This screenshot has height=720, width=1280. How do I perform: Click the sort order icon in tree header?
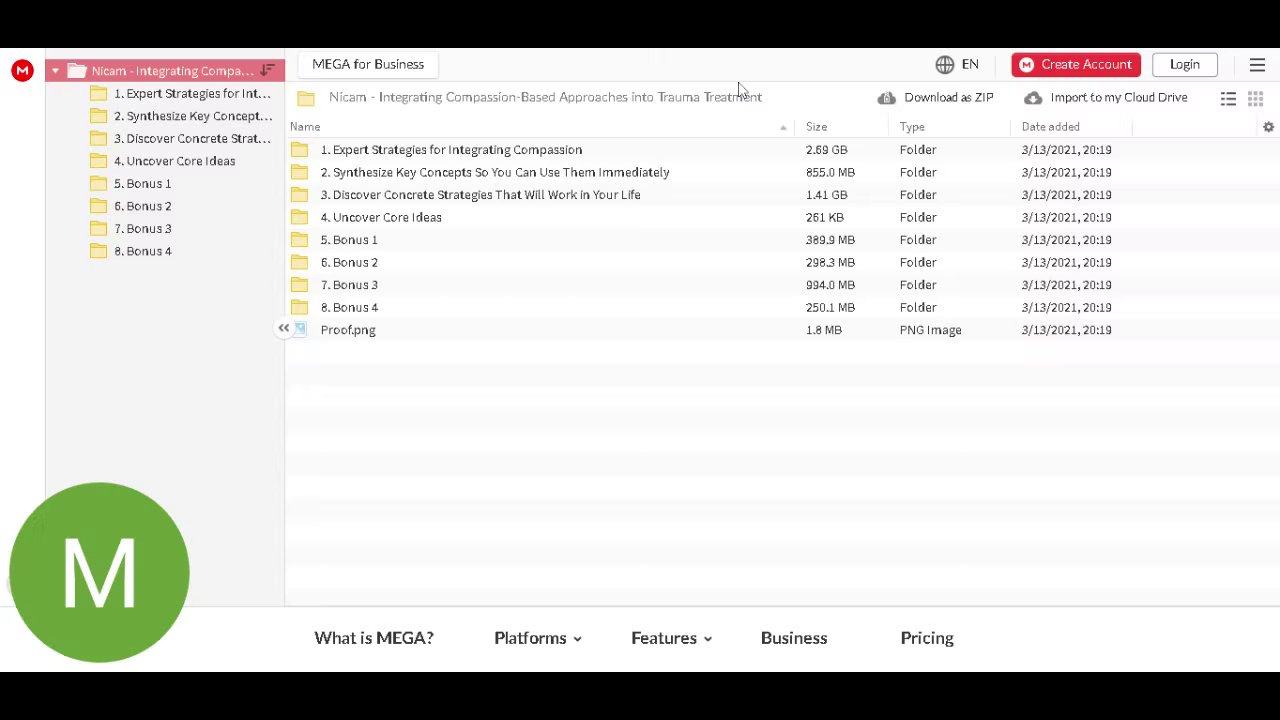pos(267,70)
